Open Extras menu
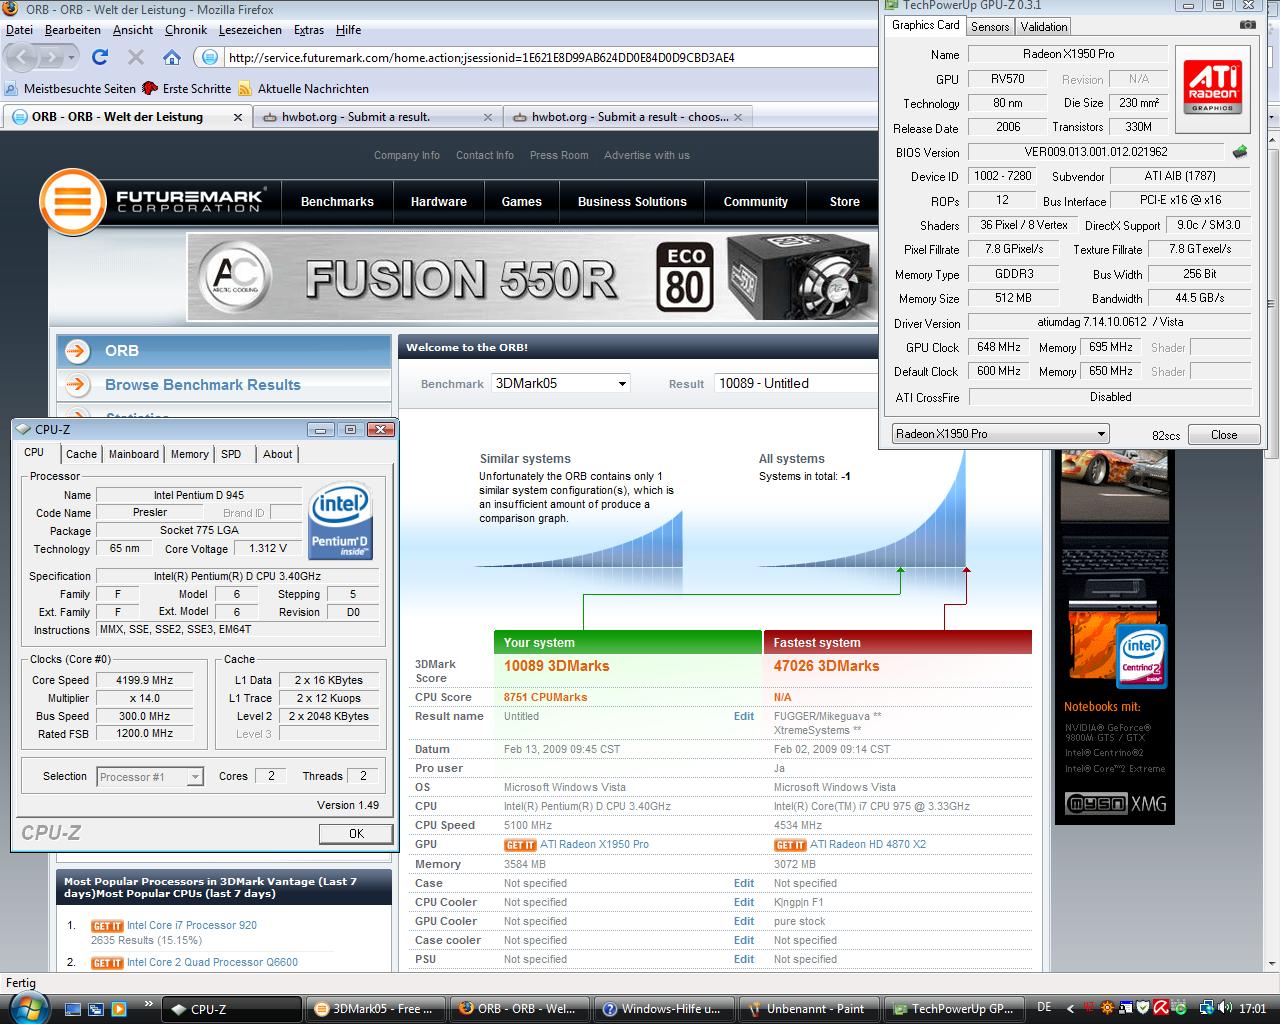This screenshot has width=1280, height=1024. pos(309,30)
